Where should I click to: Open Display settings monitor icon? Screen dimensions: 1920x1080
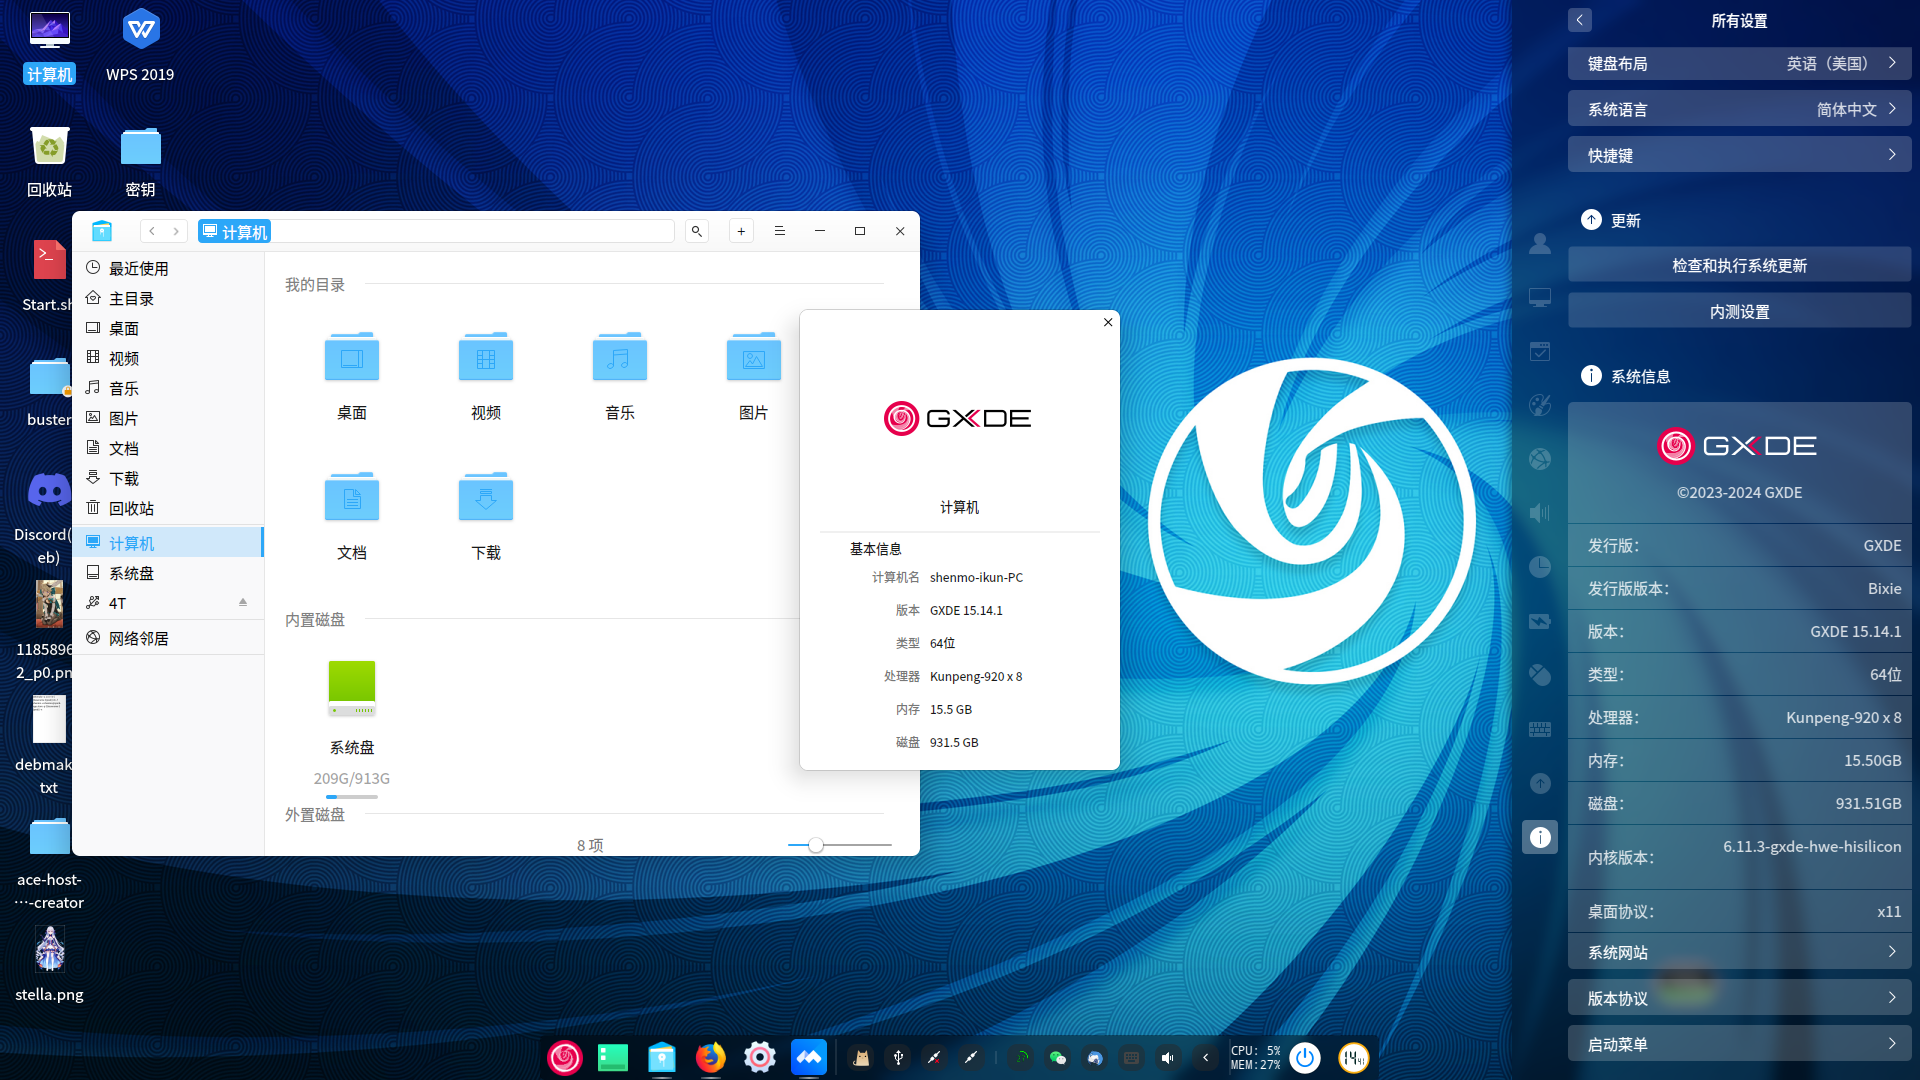[x=1540, y=297]
